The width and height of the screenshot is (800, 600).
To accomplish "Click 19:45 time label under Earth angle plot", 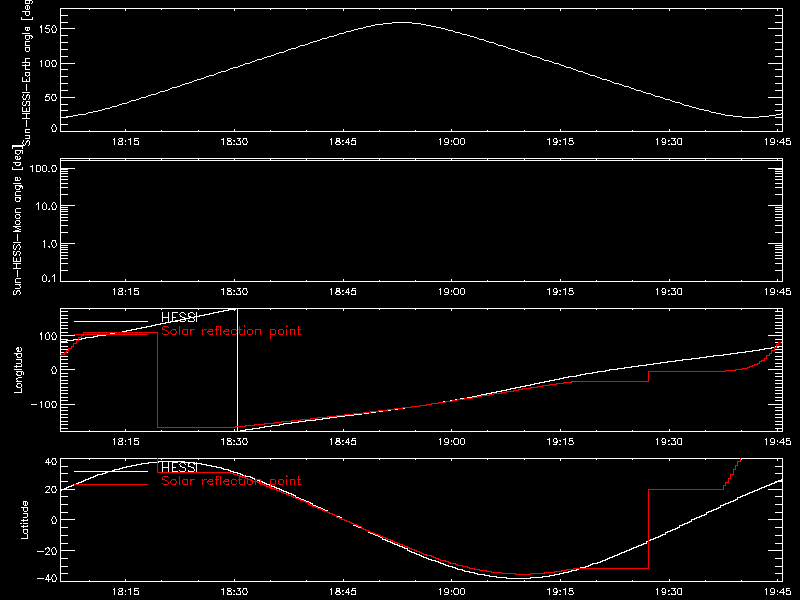I will [x=778, y=141].
